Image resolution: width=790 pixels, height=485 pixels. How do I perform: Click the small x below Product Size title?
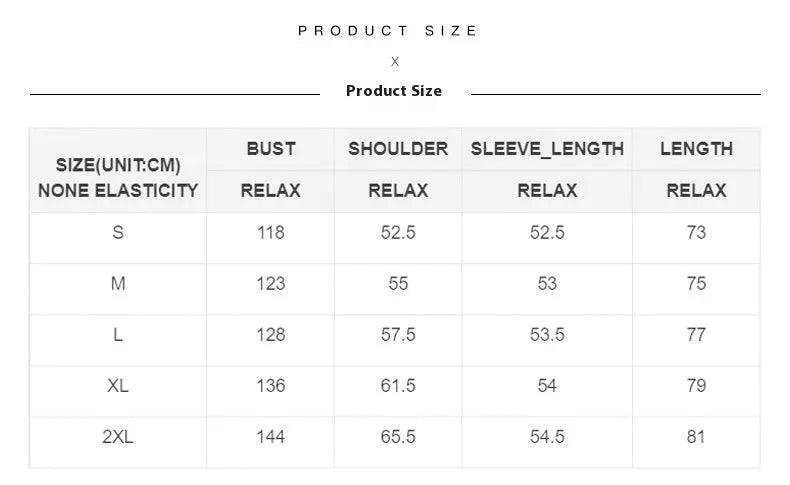[x=395, y=62]
